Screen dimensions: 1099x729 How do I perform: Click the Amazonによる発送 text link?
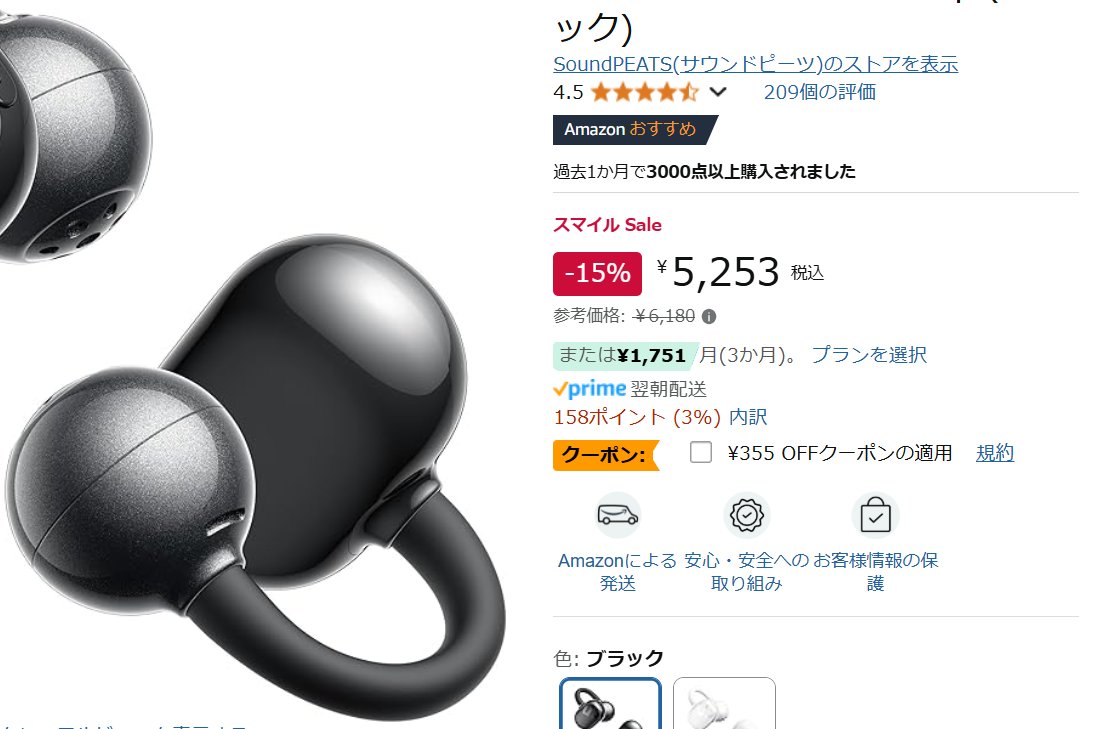click(617, 572)
